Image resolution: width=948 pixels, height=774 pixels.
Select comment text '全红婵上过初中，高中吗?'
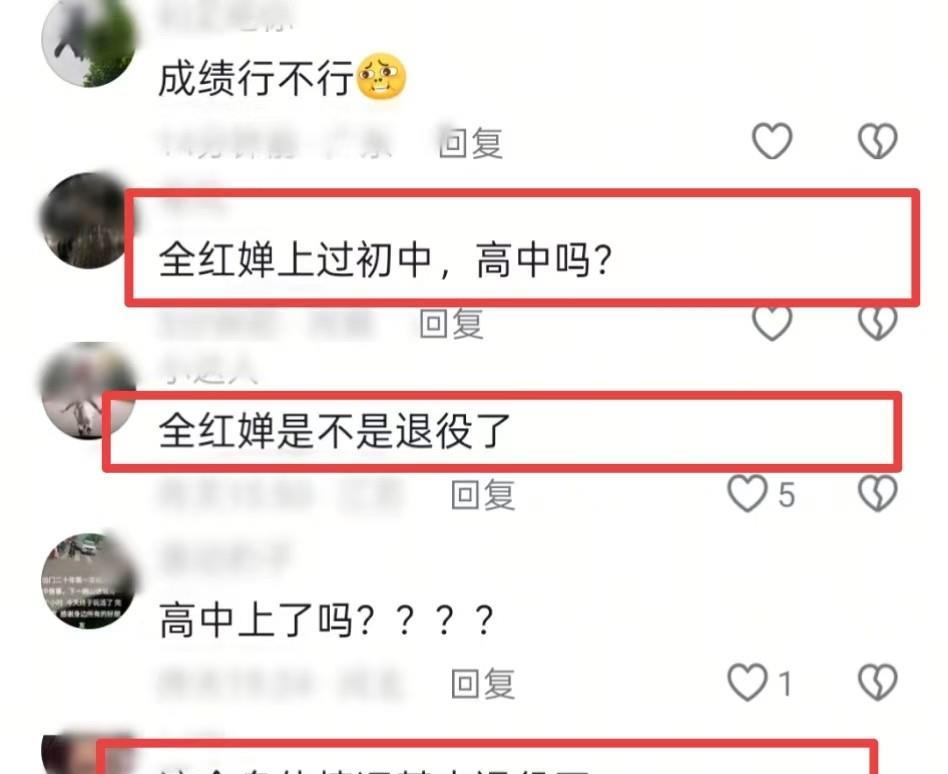[x=385, y=260]
